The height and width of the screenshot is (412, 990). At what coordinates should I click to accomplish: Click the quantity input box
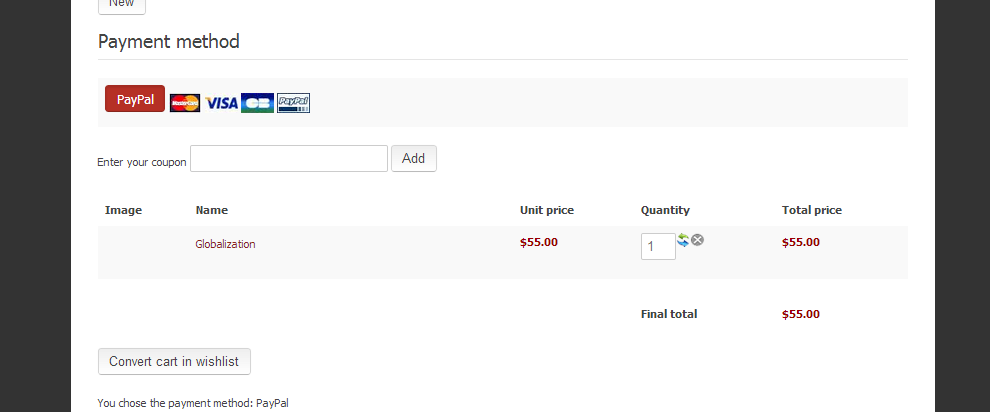(x=658, y=246)
